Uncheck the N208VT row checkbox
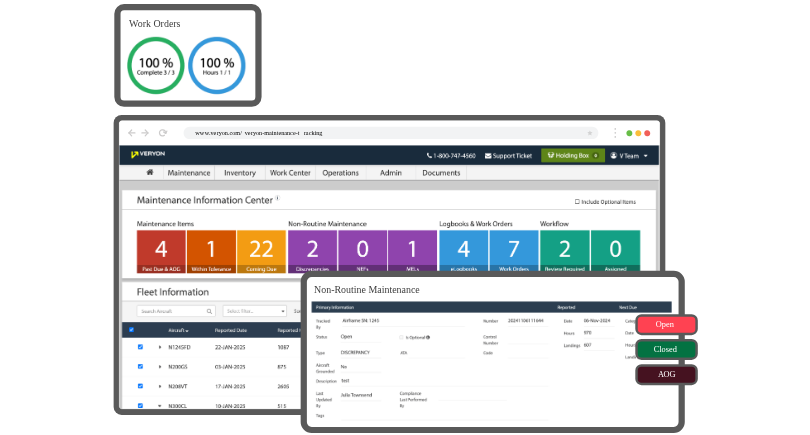The height and width of the screenshot is (435, 810). (x=140, y=386)
